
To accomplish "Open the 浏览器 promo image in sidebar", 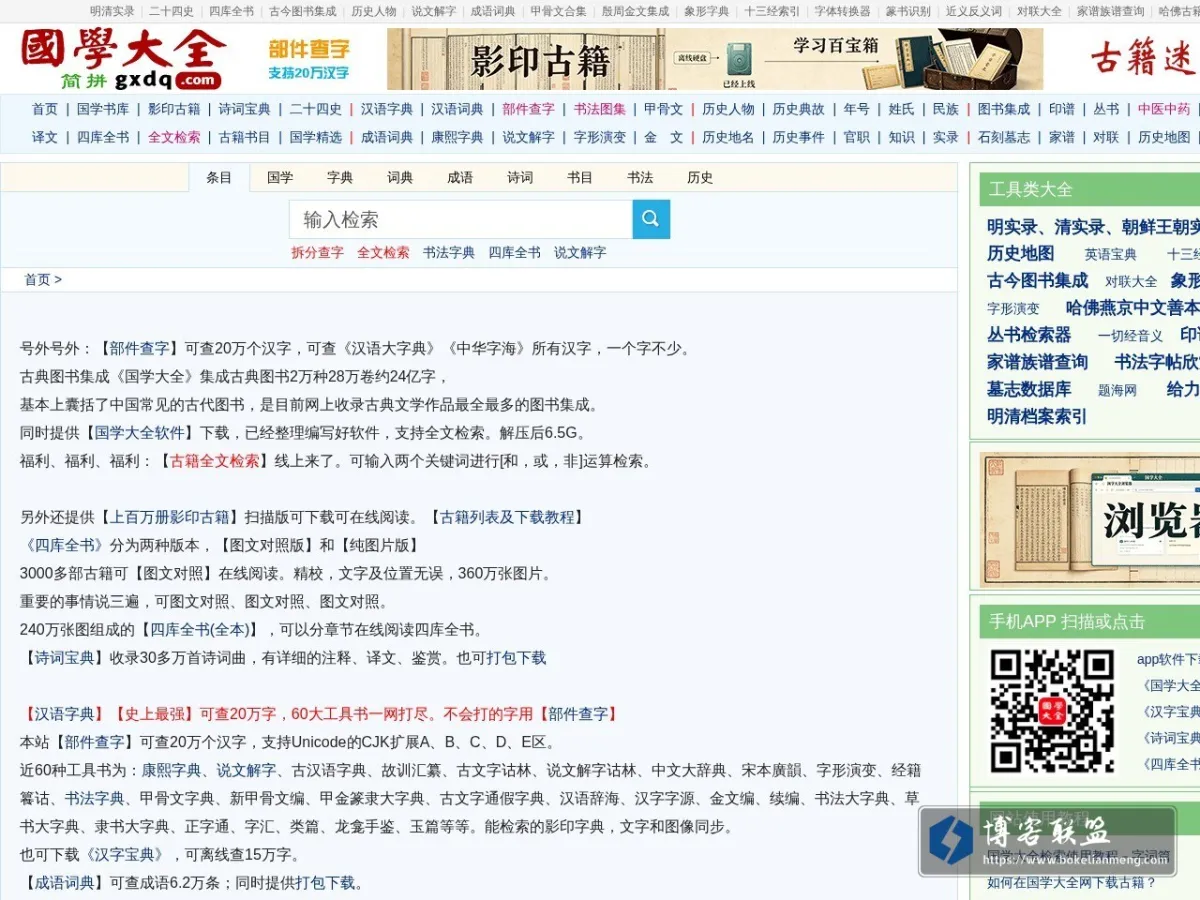I will pos(1090,519).
